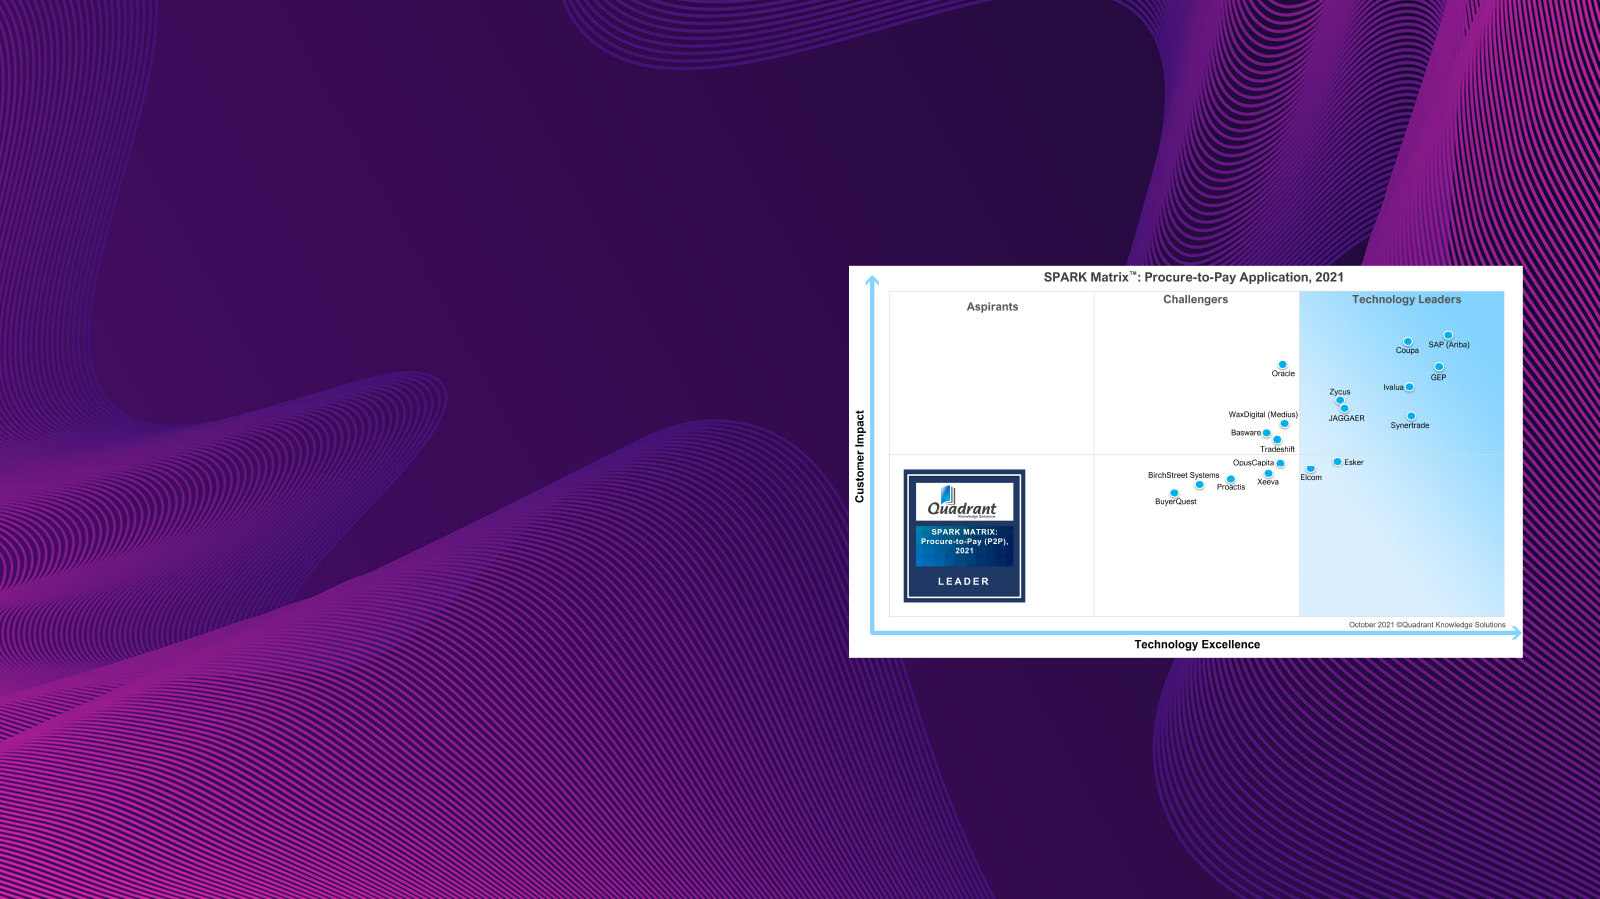Screen dimensions: 1600x899
Task: Click the BuyerQuest label
Action: tap(1176, 502)
